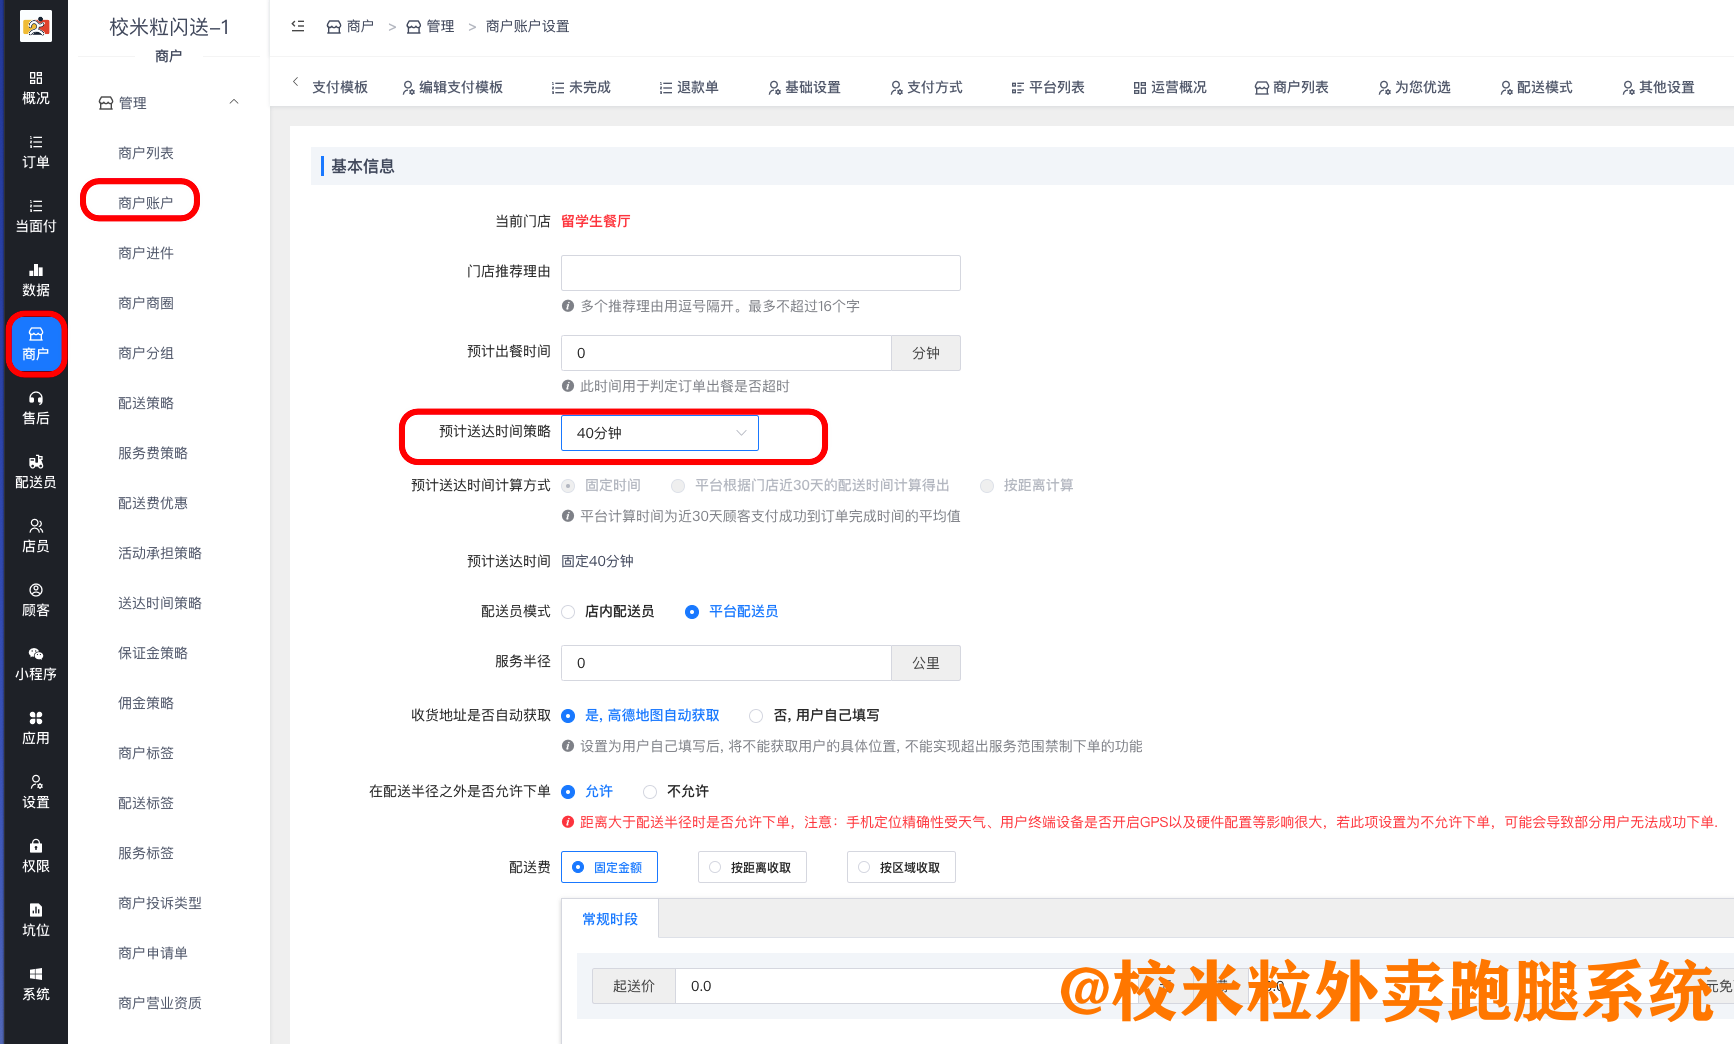Open the 预计送达时间策略 40分钟 dropdown

pos(660,433)
